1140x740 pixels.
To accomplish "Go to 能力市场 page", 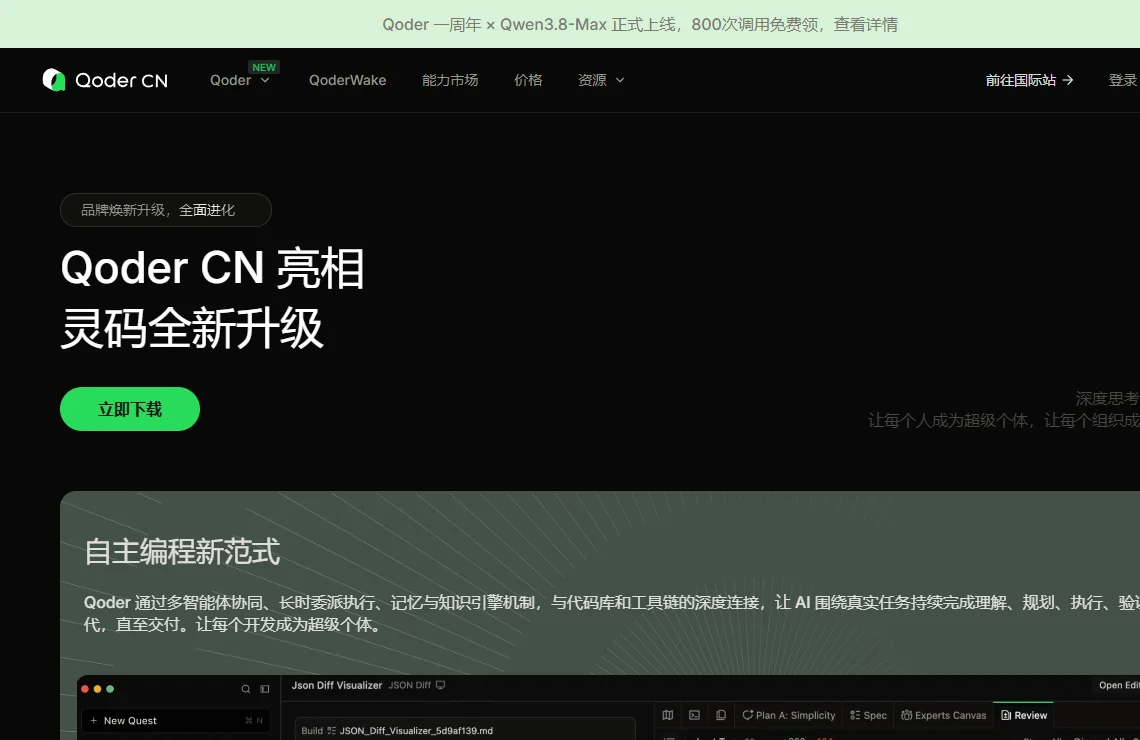I will (x=450, y=80).
